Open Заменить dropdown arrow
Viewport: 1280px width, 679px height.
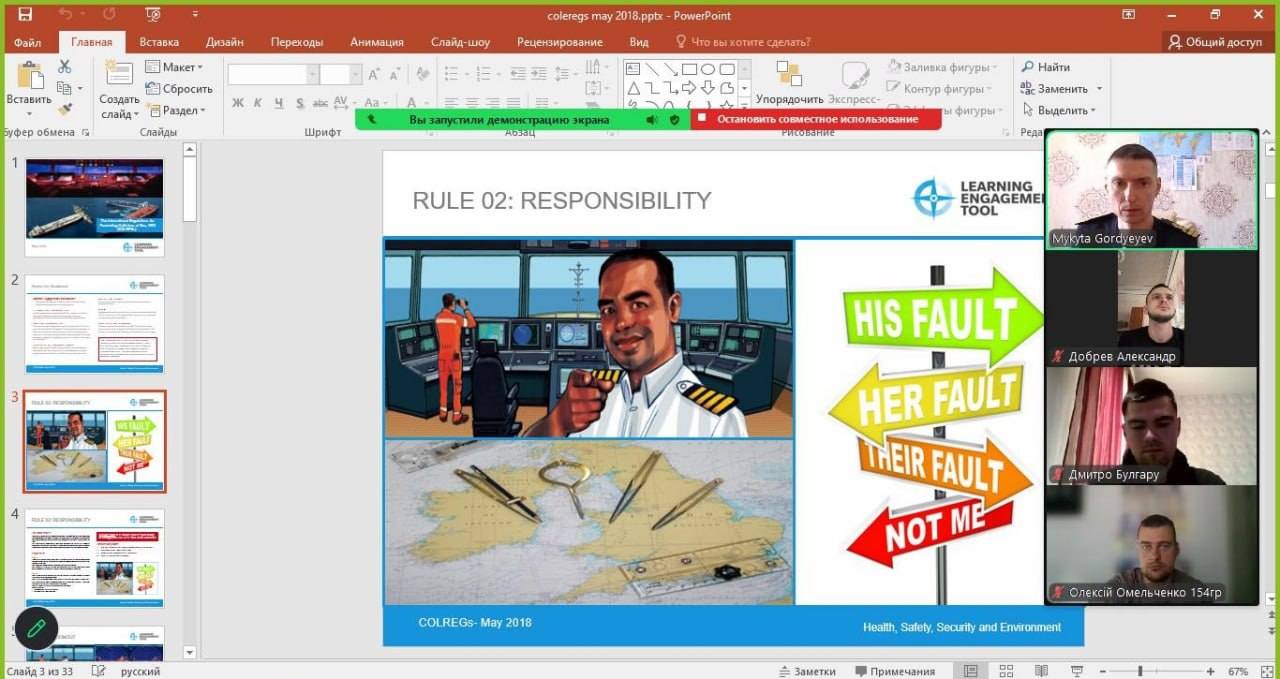point(1099,89)
